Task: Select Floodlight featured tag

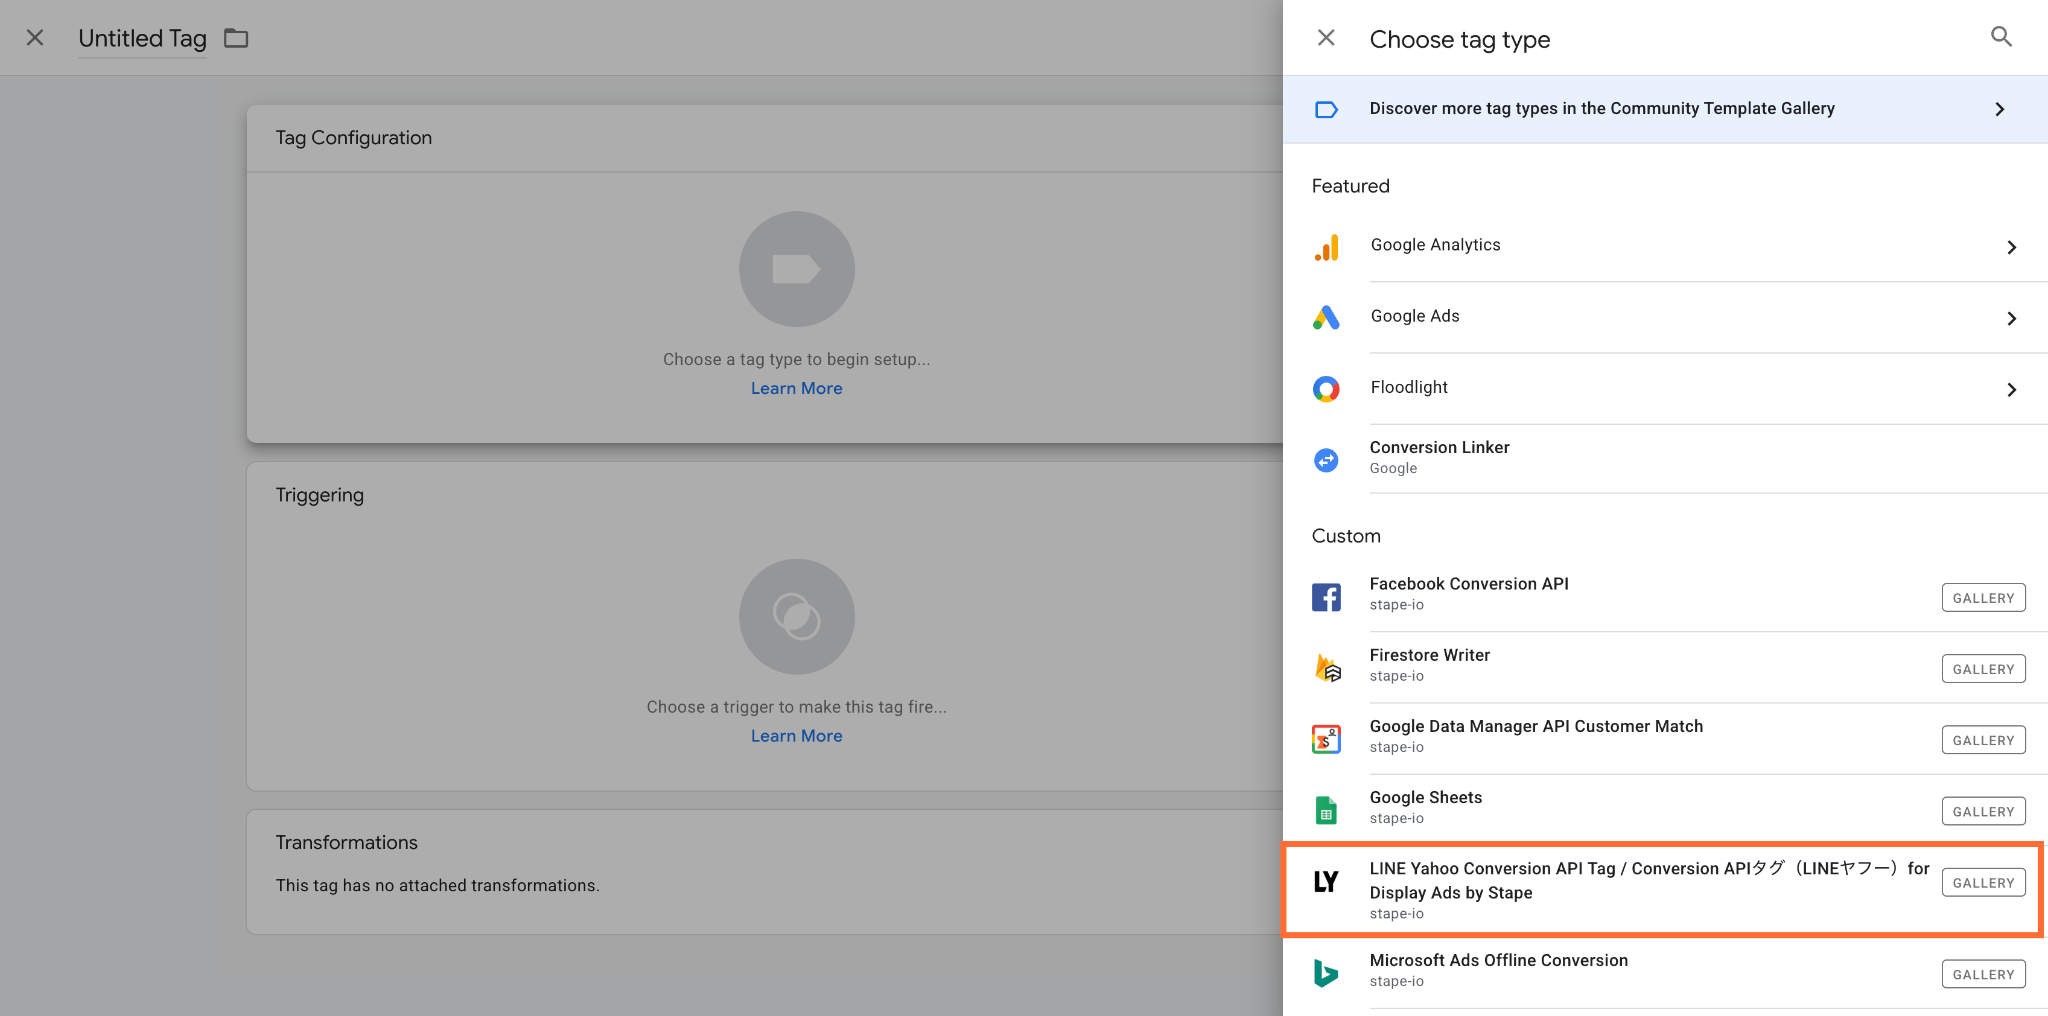Action: tap(1665, 388)
